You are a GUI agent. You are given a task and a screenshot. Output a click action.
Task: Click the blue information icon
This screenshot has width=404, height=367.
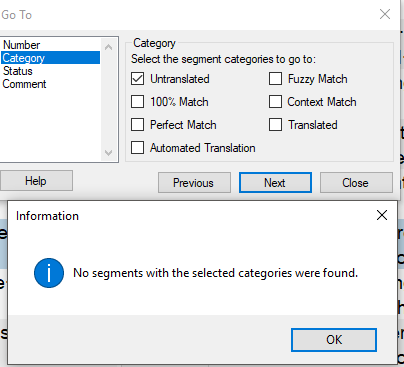click(x=49, y=273)
